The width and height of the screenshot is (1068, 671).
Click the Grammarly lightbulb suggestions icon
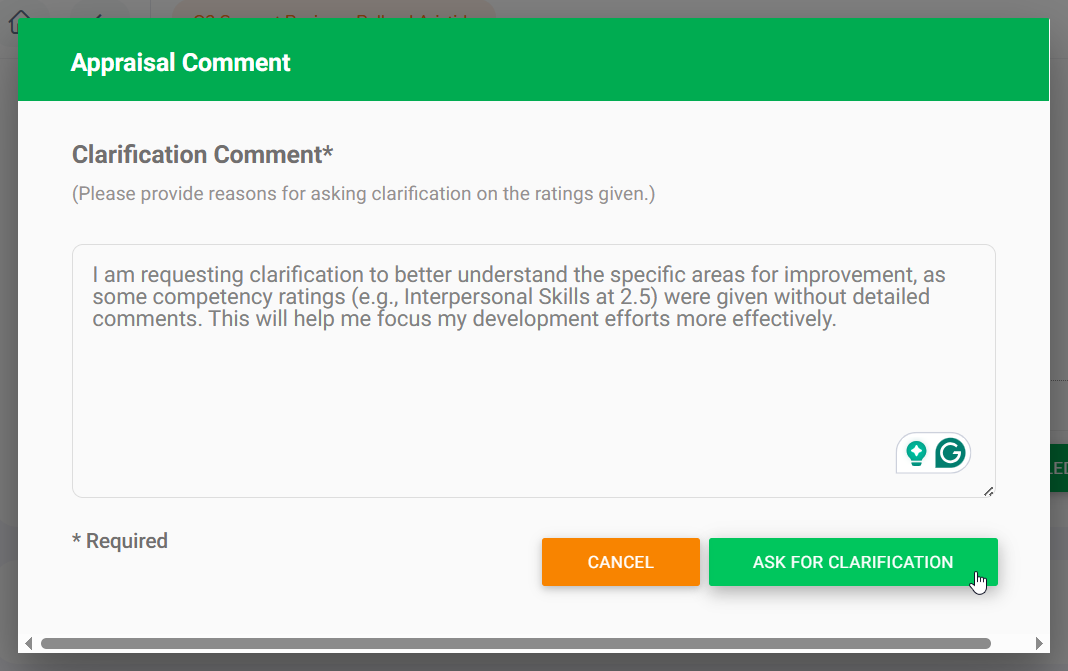[915, 453]
